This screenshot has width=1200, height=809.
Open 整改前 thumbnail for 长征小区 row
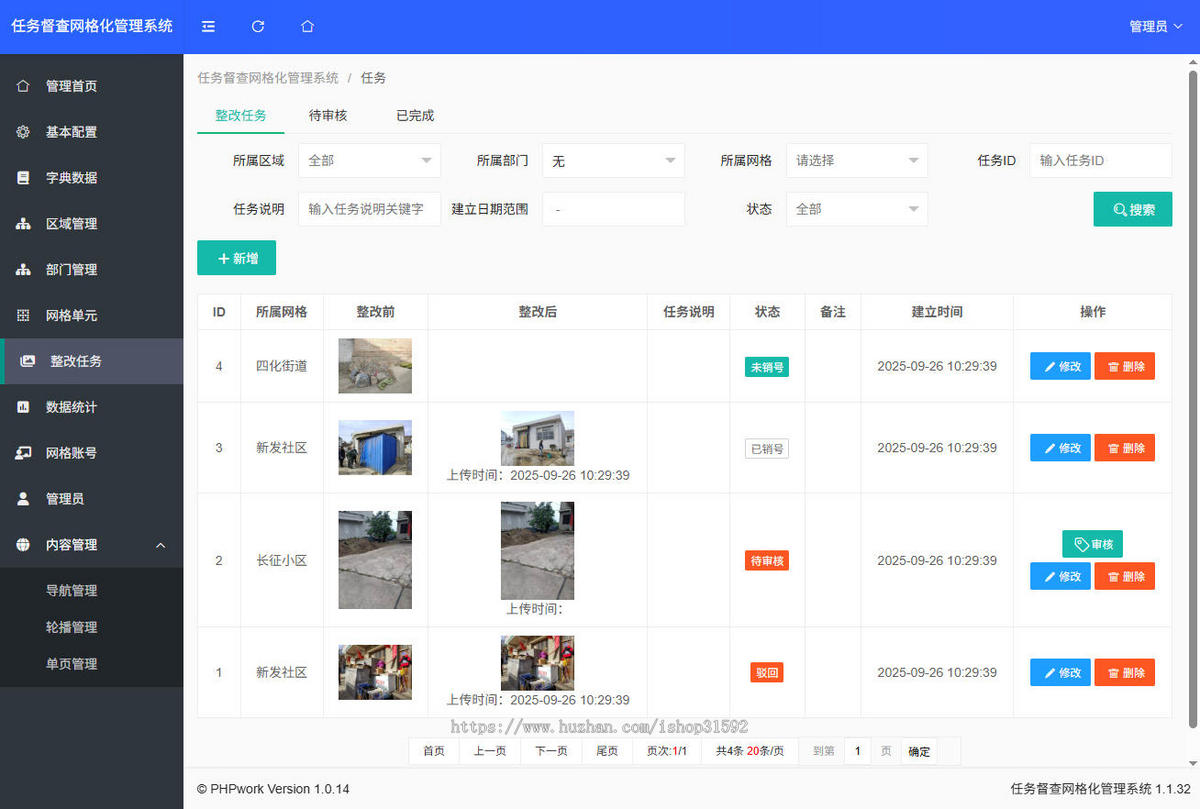pos(375,560)
